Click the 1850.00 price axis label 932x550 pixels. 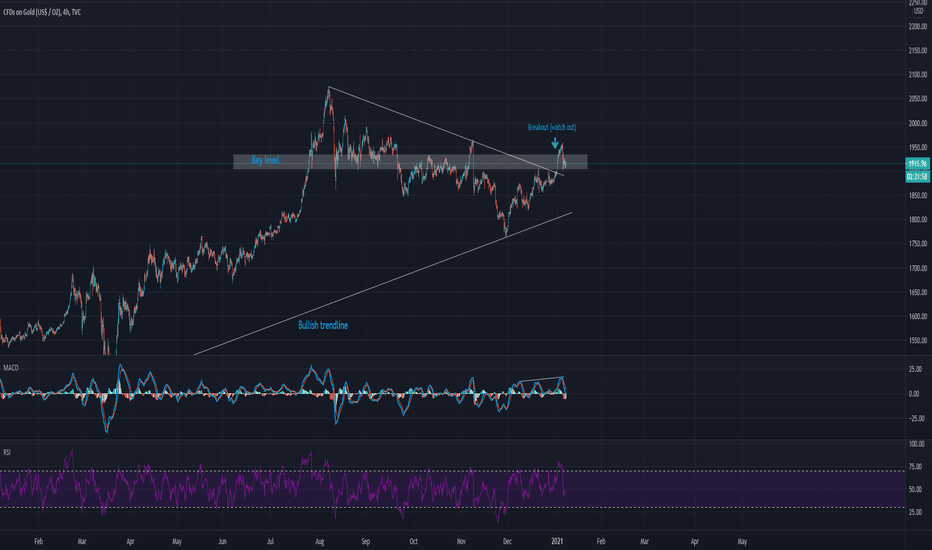918,196
